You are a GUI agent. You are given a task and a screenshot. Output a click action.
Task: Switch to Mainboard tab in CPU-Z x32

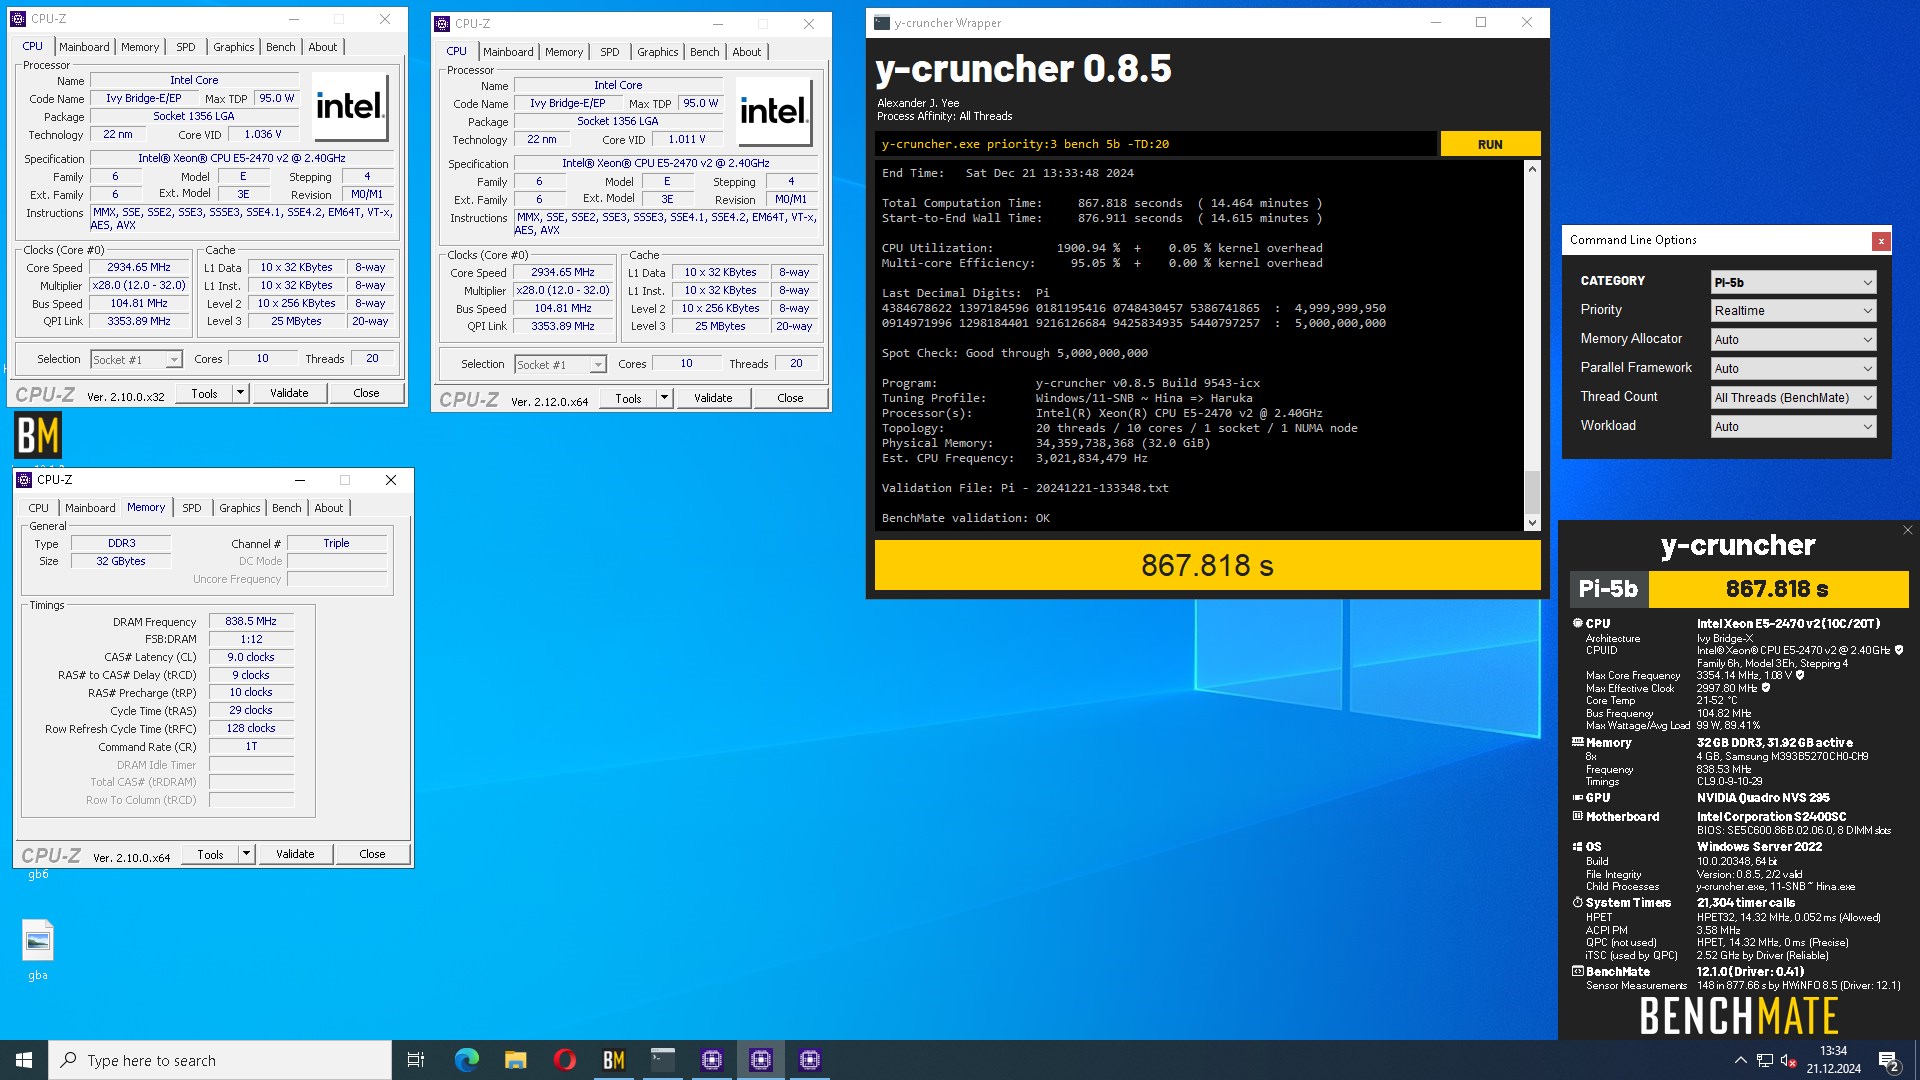coord(84,47)
